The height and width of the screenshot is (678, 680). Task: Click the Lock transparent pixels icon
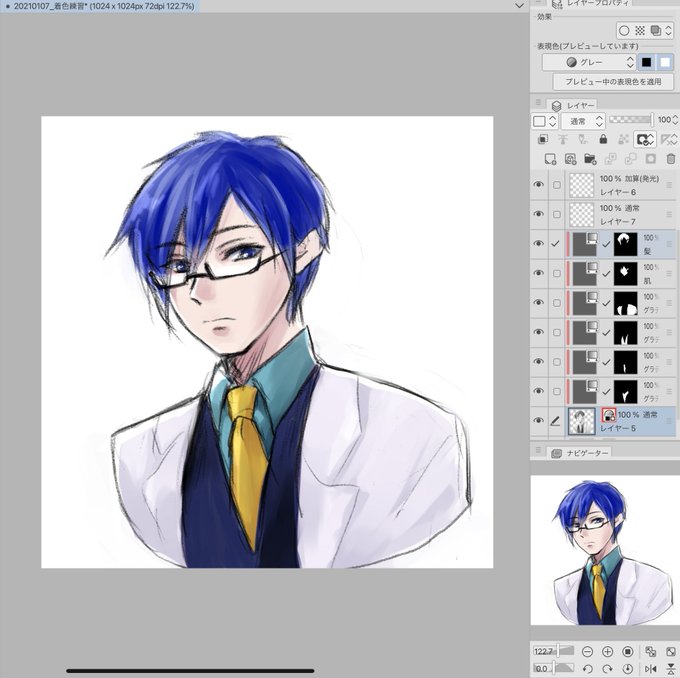(623, 139)
